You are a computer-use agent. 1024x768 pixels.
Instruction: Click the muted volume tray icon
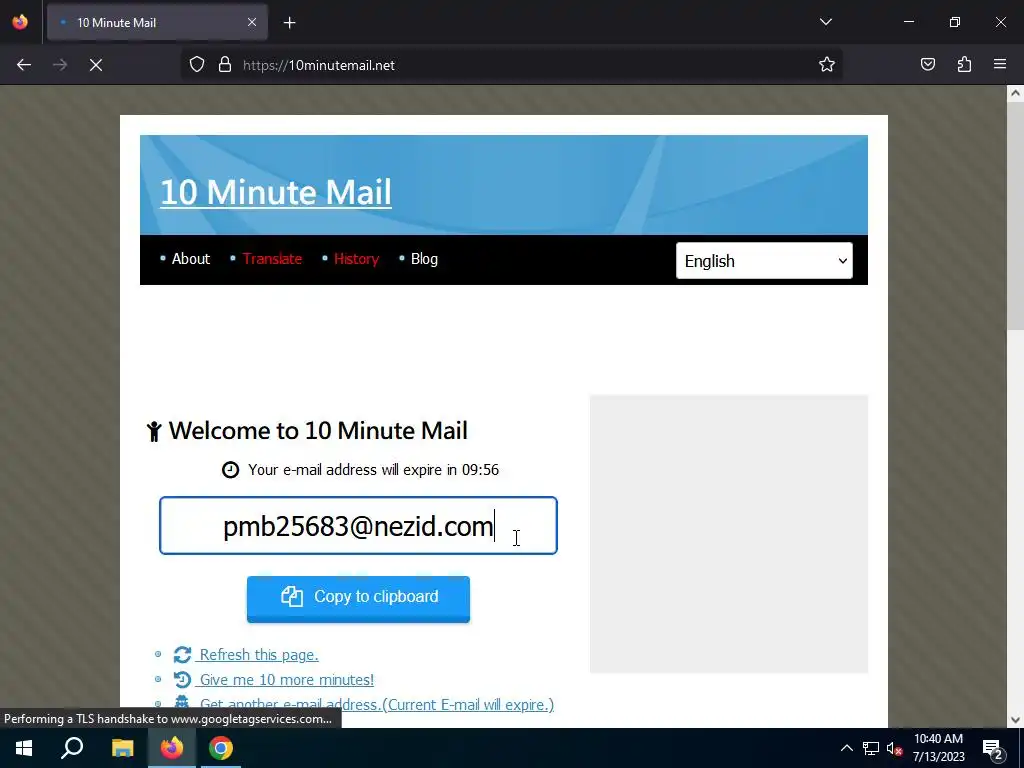point(895,748)
